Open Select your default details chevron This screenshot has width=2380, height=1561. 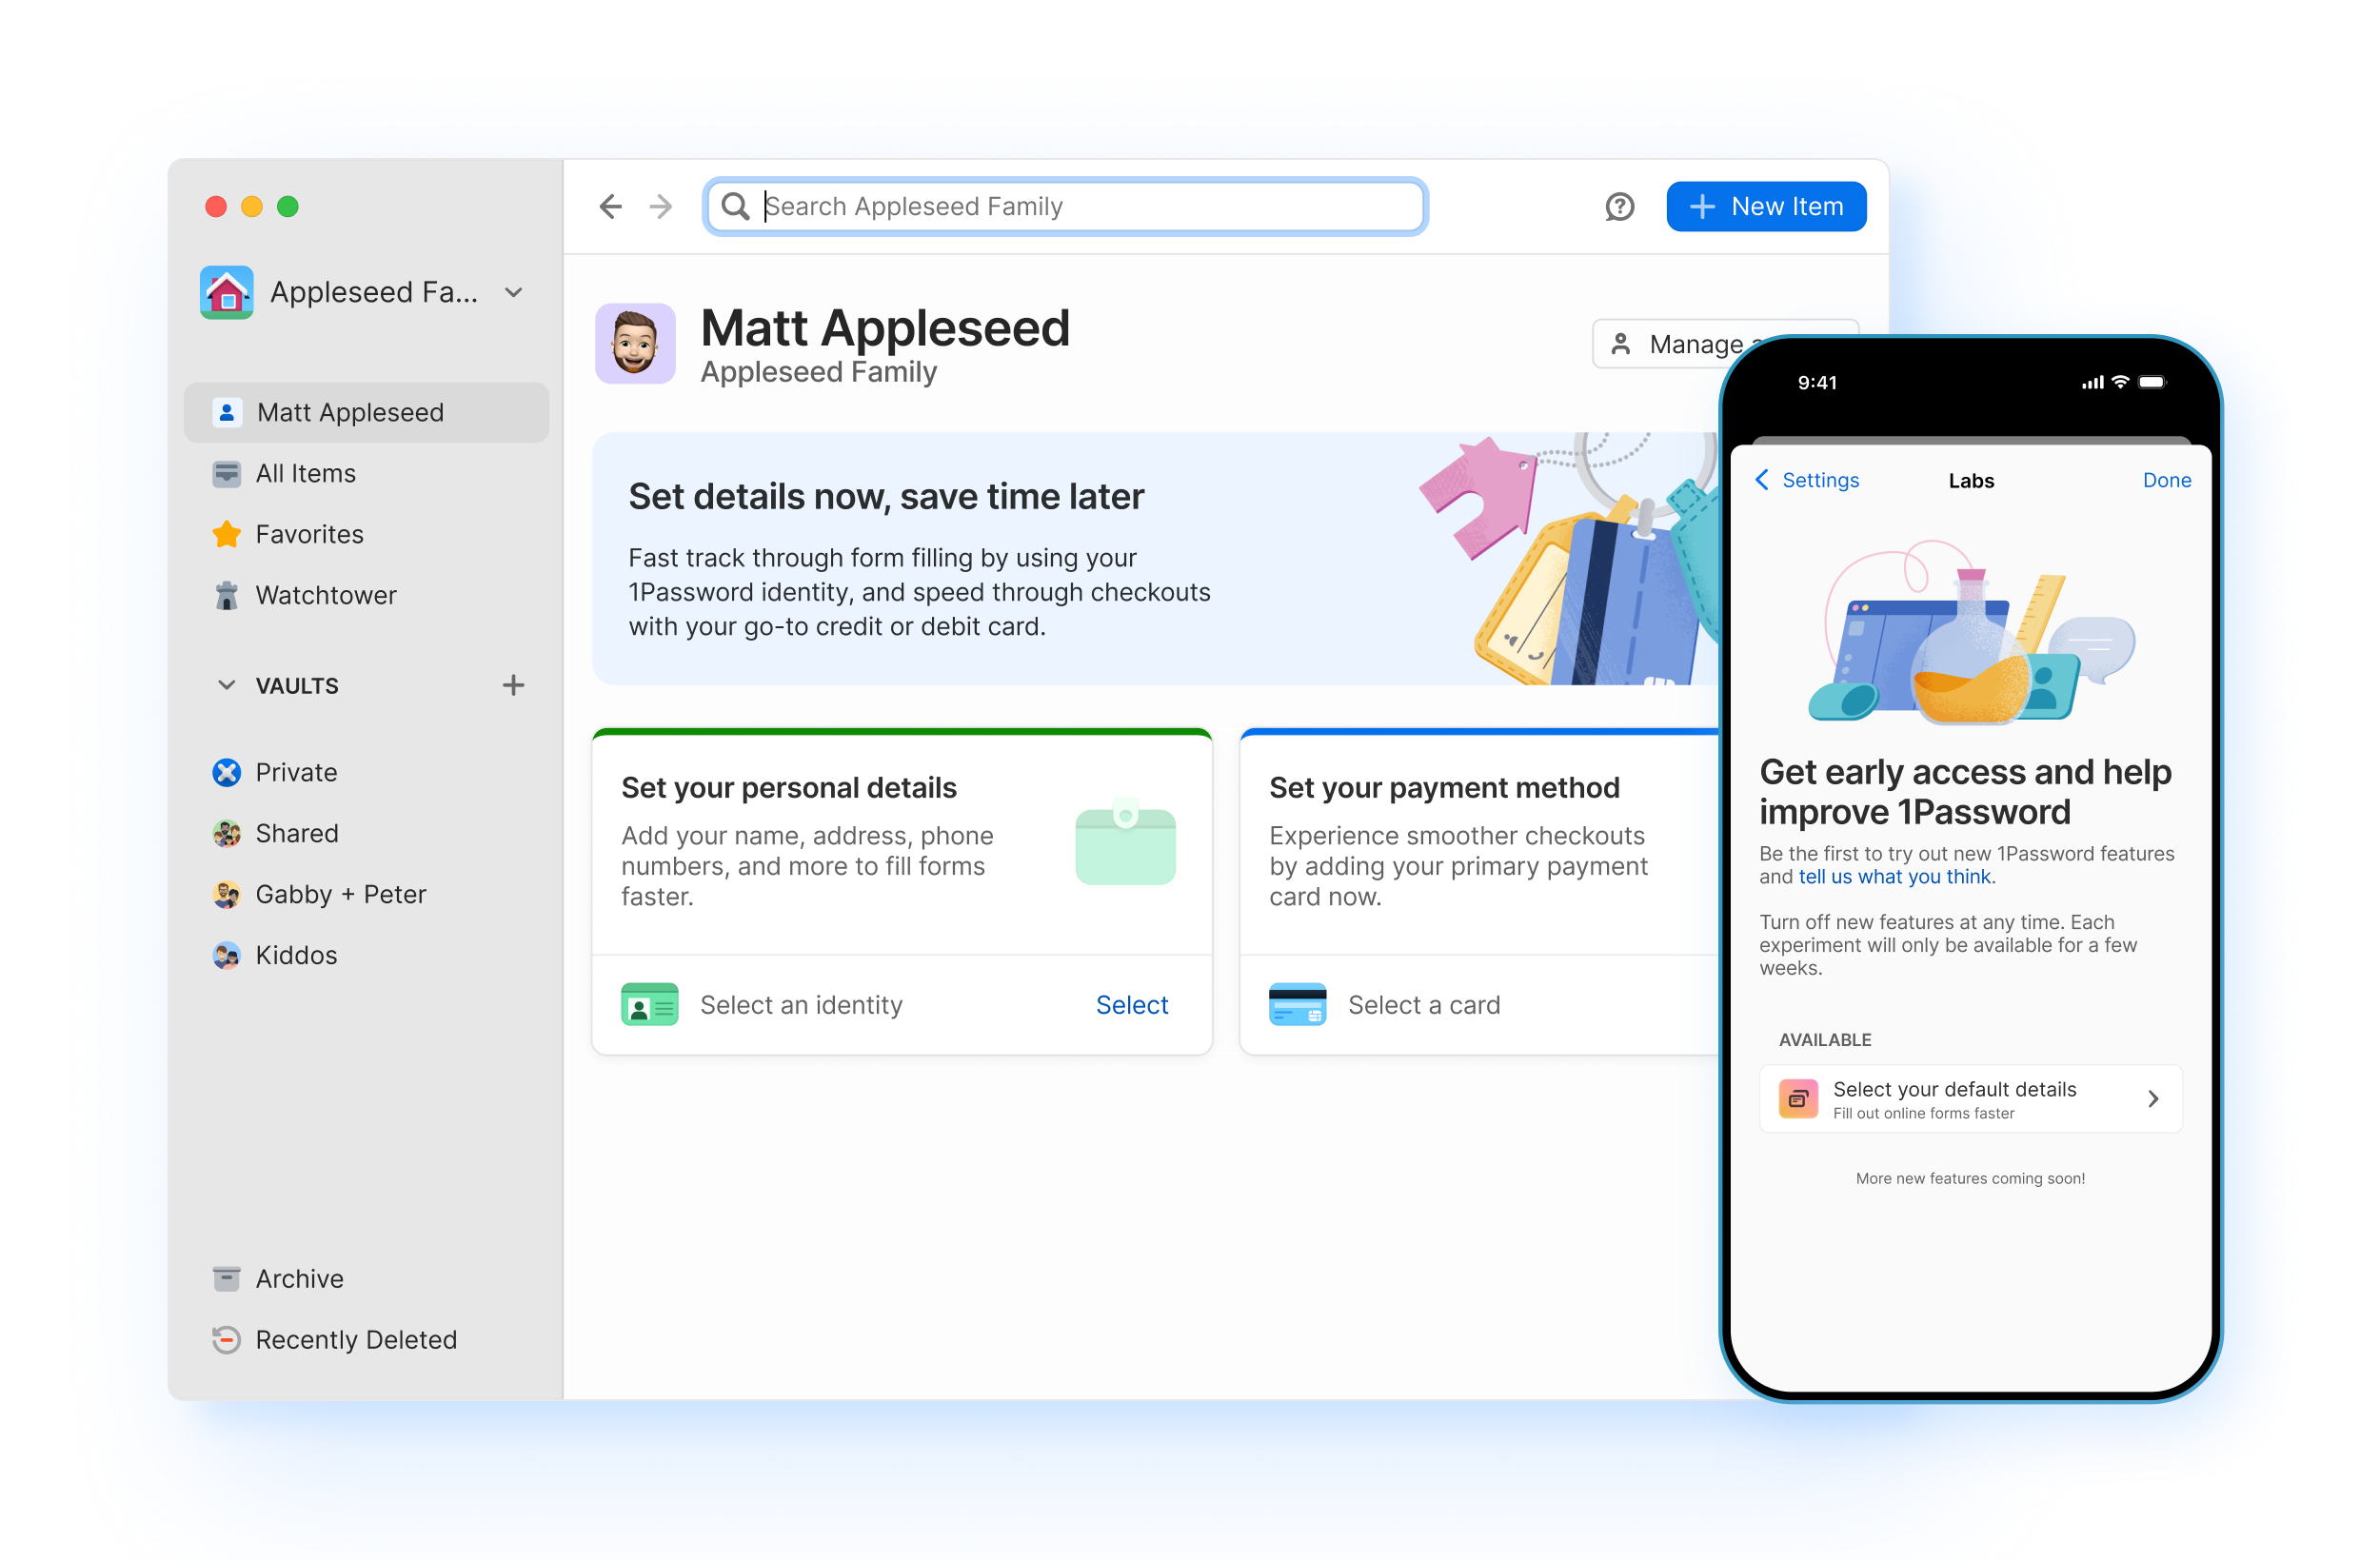[x=2153, y=1099]
